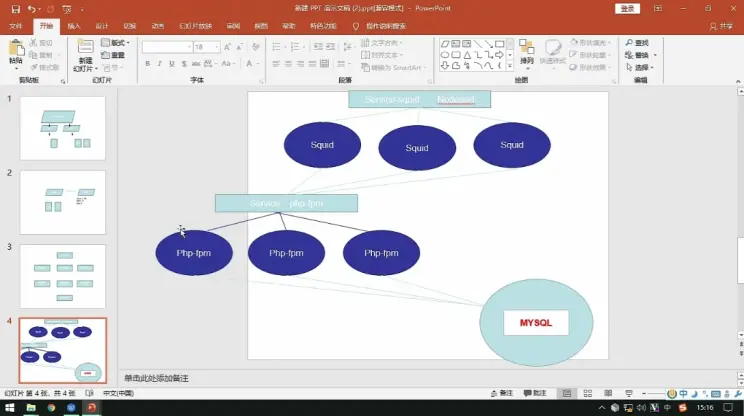
Task: Toggle Notes 备注 pane in status bar
Action: 502,393
